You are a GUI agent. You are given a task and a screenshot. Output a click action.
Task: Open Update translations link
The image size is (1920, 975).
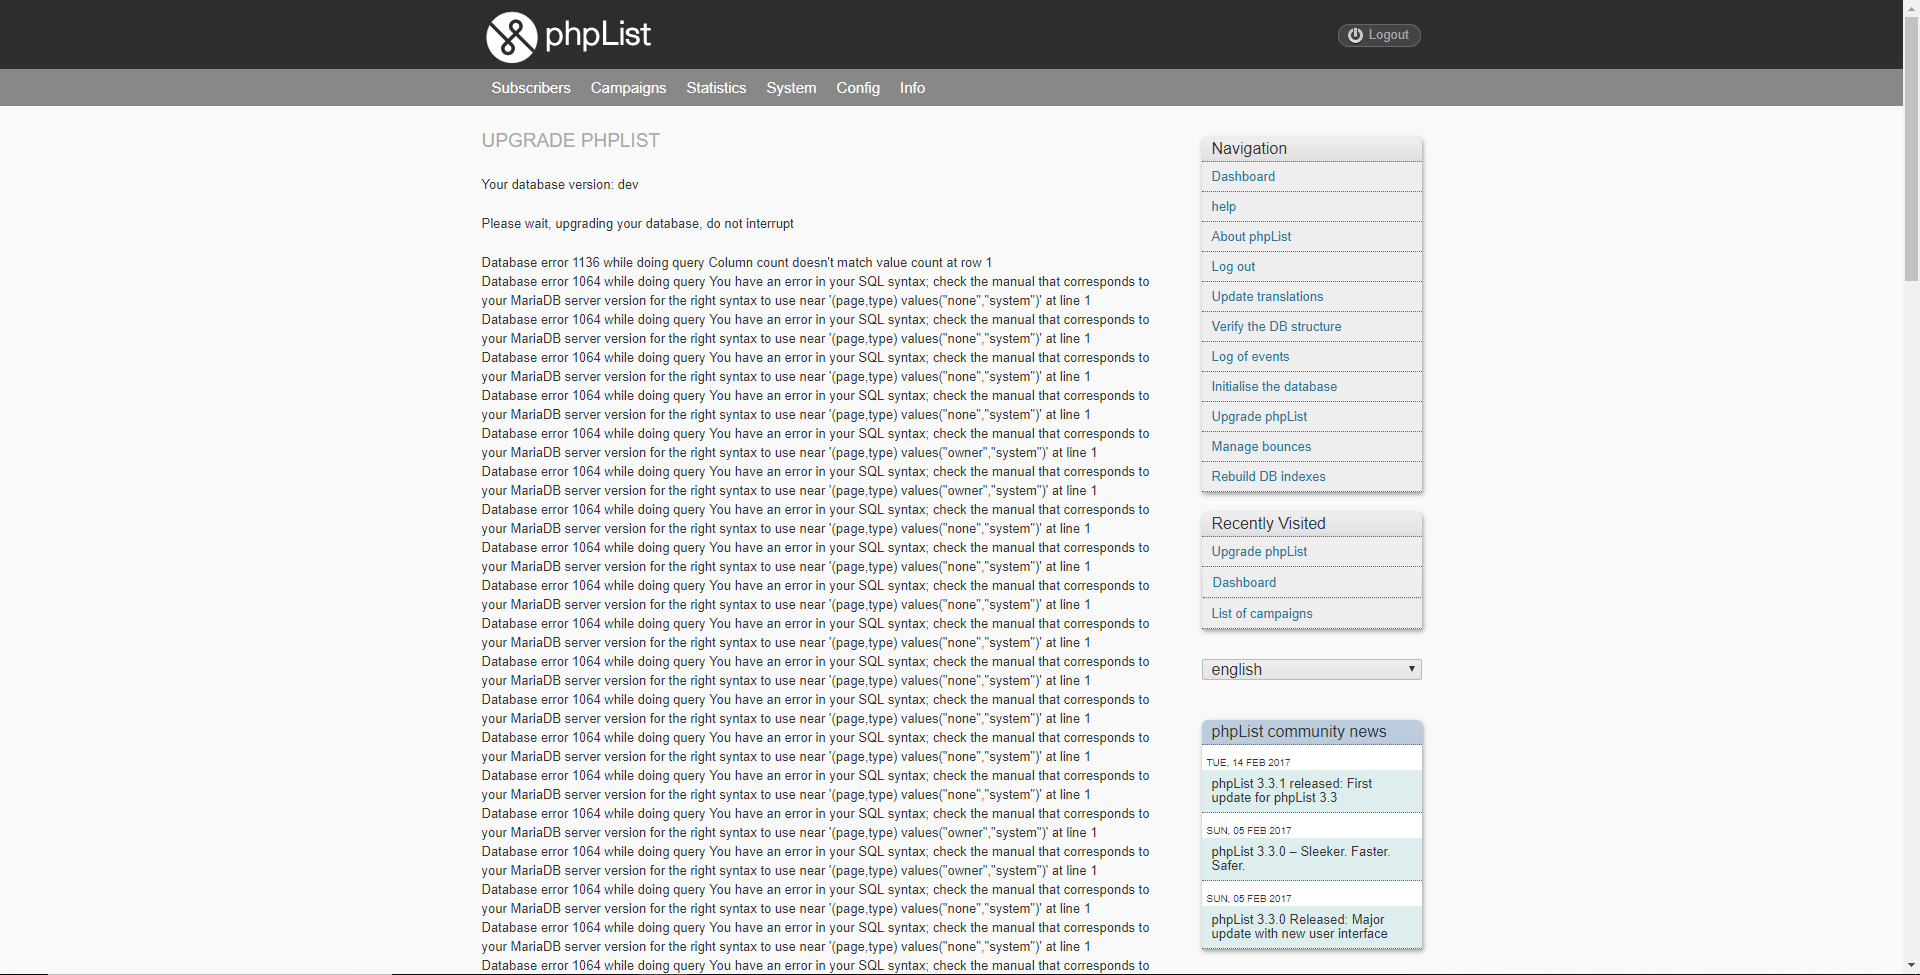point(1267,297)
